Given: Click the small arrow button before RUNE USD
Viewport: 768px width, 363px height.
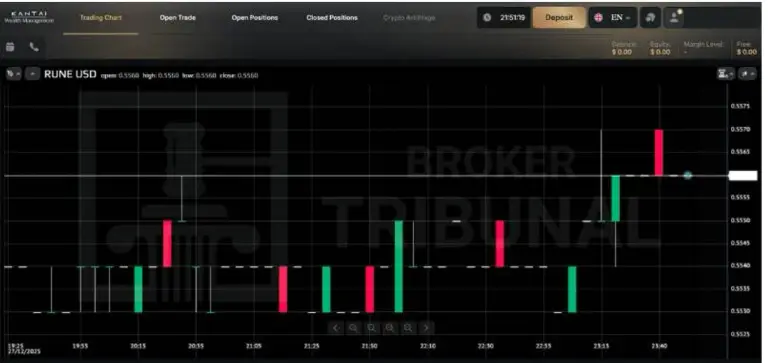Looking at the screenshot, I should [32, 74].
